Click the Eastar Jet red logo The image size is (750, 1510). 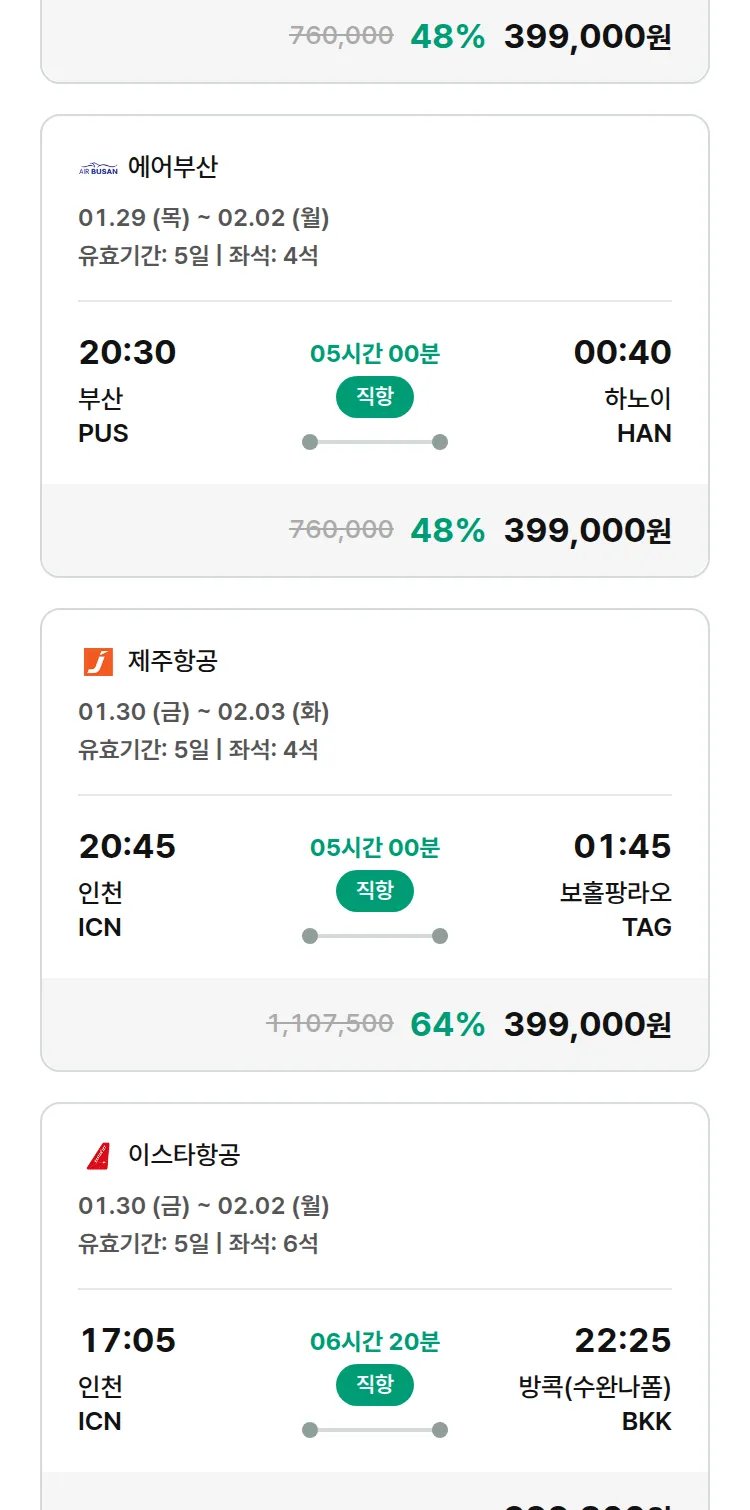pyautogui.click(x=98, y=1156)
